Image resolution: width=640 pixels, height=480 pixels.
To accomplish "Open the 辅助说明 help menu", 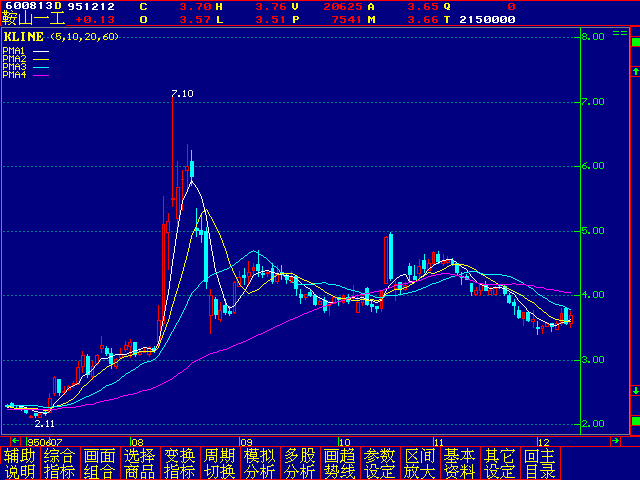I will pyautogui.click(x=19, y=463).
